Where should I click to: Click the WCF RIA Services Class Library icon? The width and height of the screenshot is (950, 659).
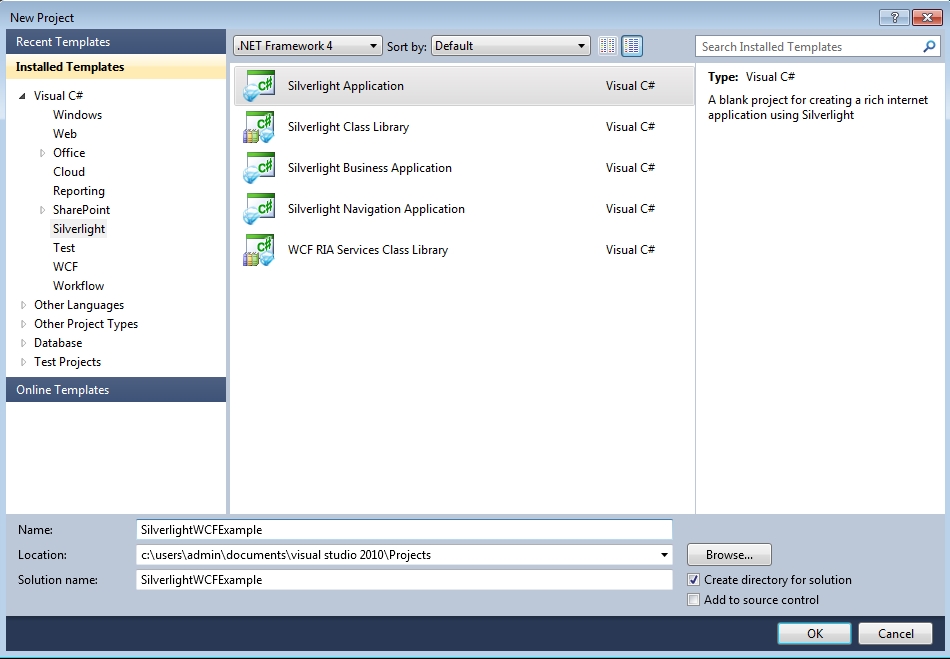(259, 250)
